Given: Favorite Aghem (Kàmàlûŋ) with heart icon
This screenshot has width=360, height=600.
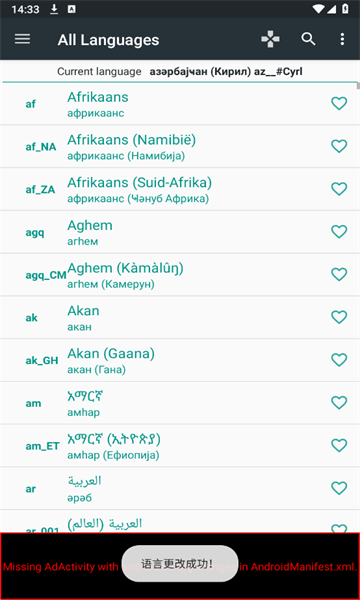Looking at the screenshot, I should [x=339, y=275].
